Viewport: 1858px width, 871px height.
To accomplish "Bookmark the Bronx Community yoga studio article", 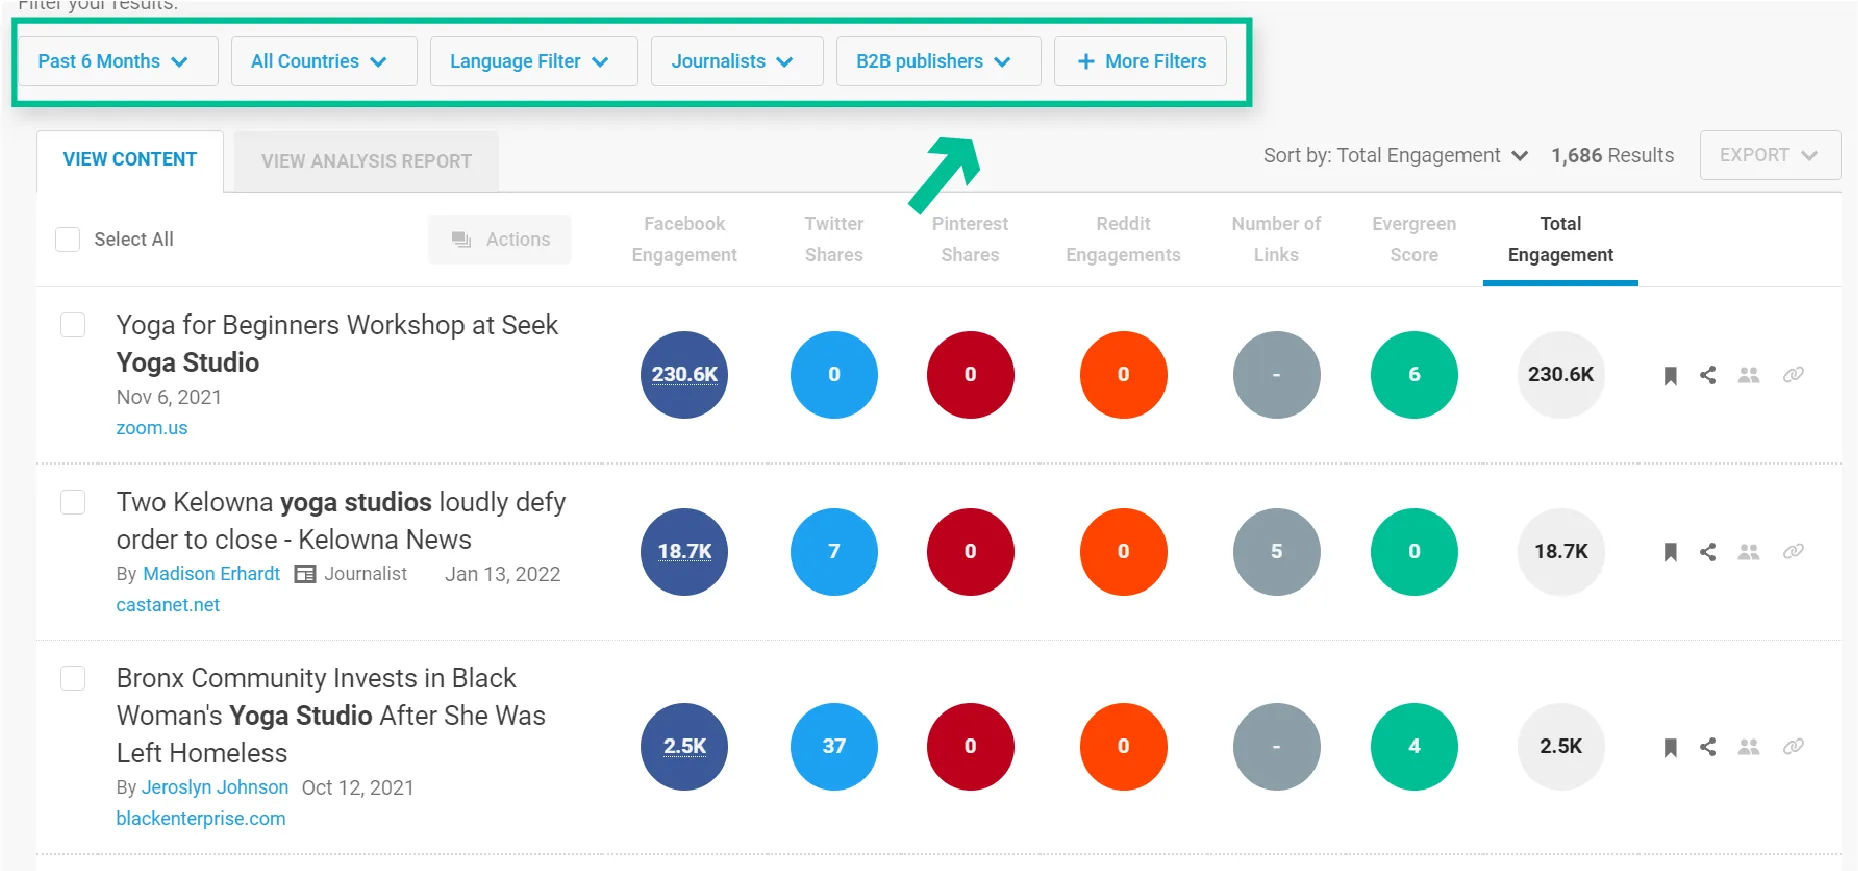I will click(1670, 747).
